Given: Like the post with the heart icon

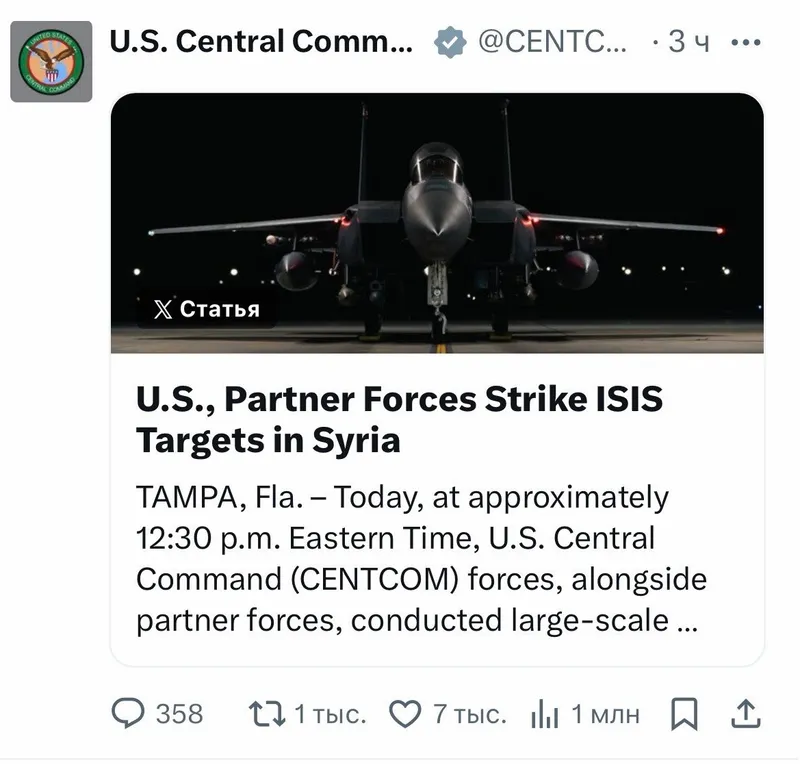Looking at the screenshot, I should point(404,714).
